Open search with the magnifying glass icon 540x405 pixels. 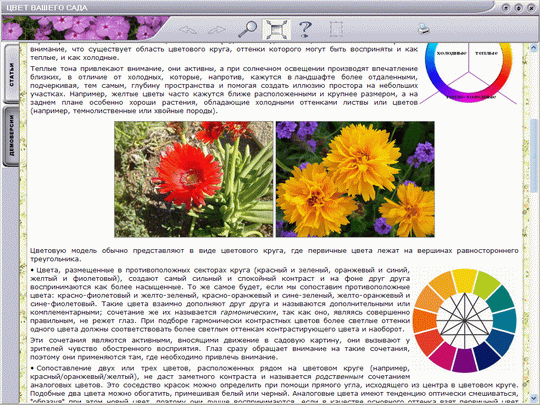pyautogui.click(x=248, y=29)
